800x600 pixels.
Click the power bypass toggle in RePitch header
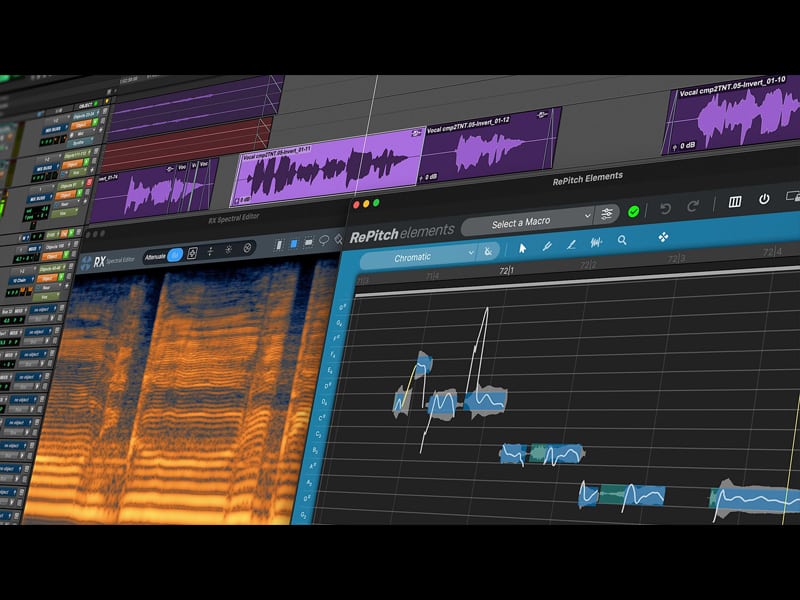(x=765, y=198)
